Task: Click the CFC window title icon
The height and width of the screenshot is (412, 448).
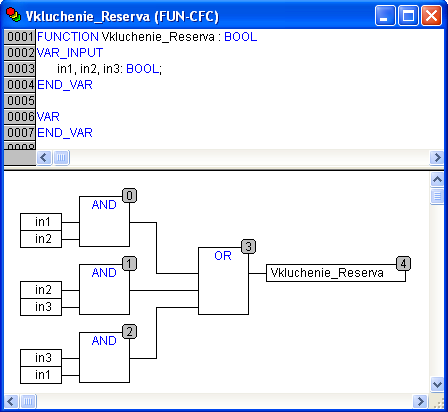Action: (14, 15)
